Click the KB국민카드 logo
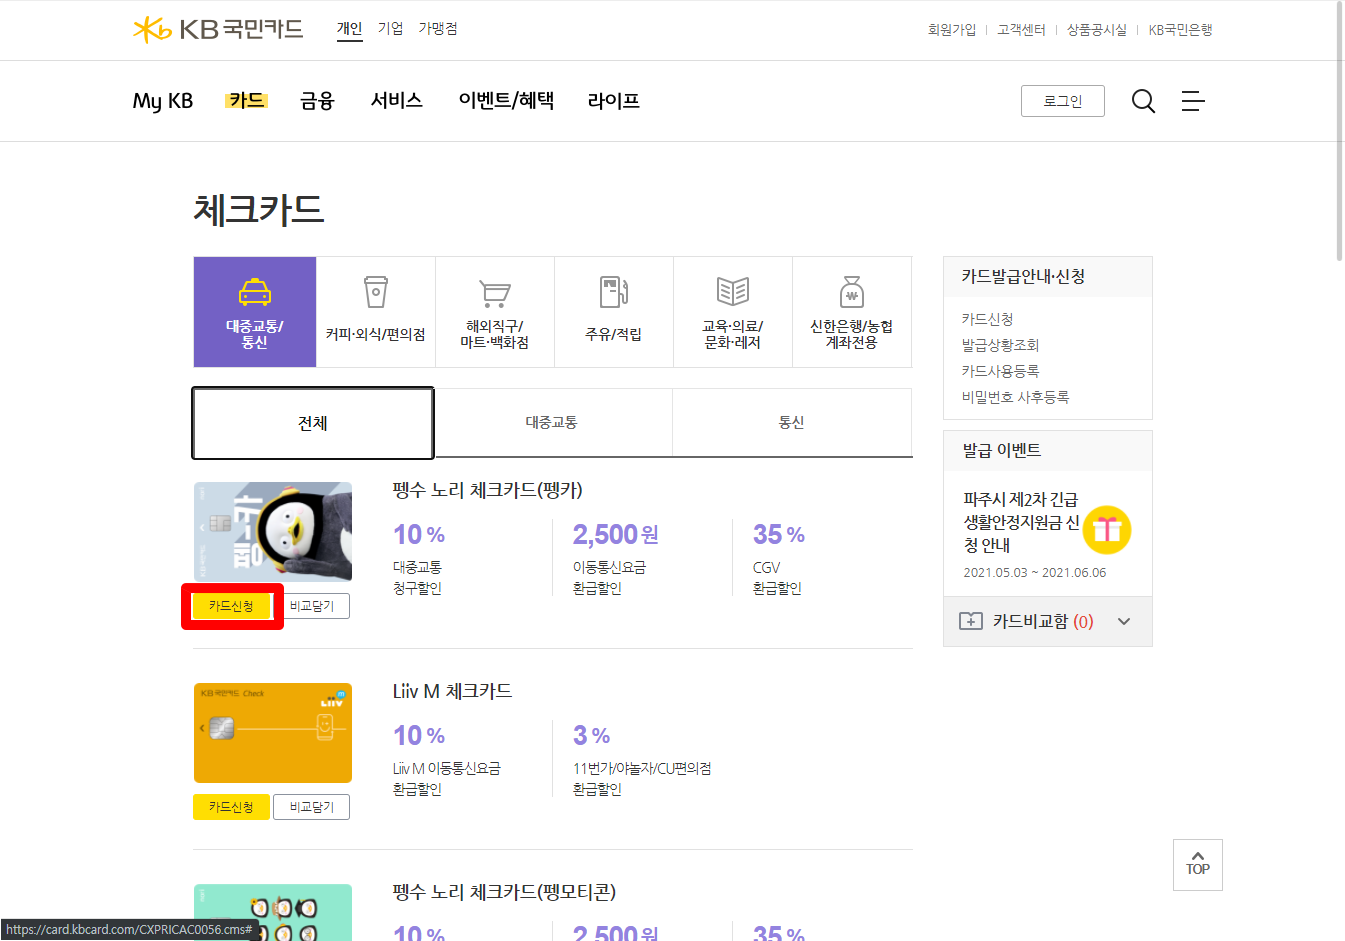This screenshot has width=1345, height=941. pos(218,29)
